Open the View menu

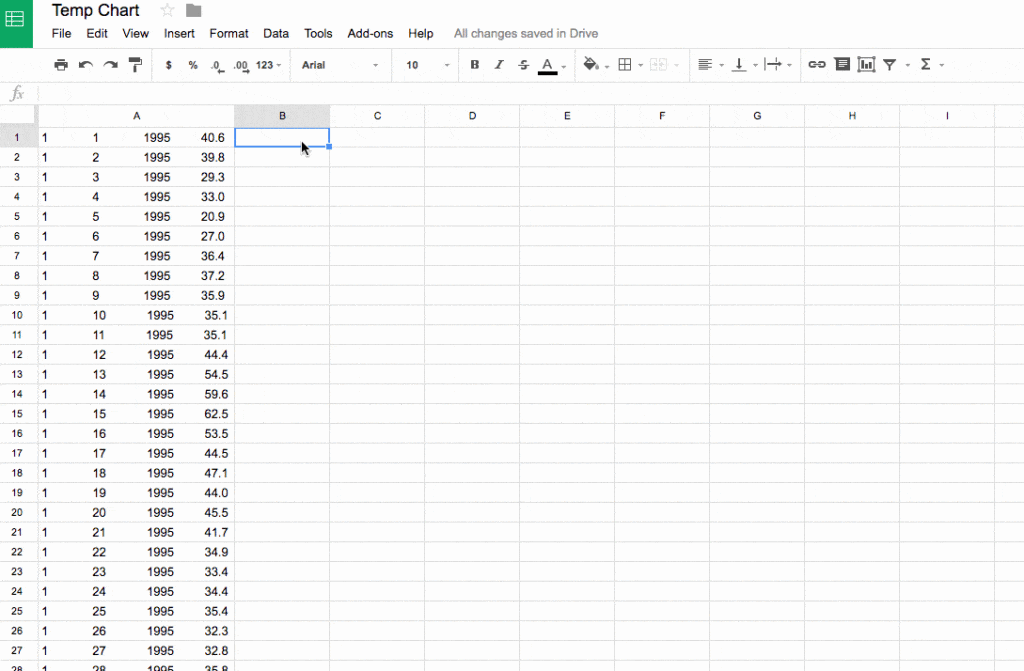click(x=135, y=33)
